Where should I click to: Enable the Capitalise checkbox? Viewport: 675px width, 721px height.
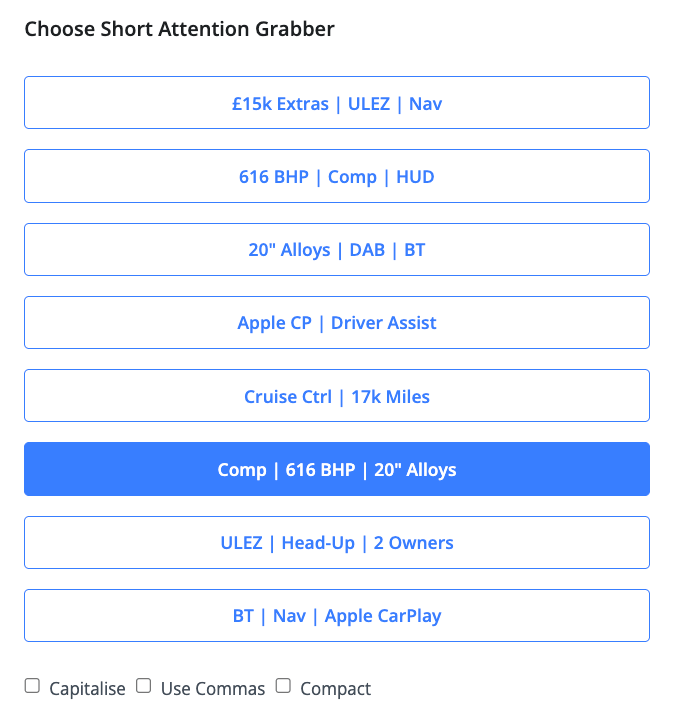32,686
